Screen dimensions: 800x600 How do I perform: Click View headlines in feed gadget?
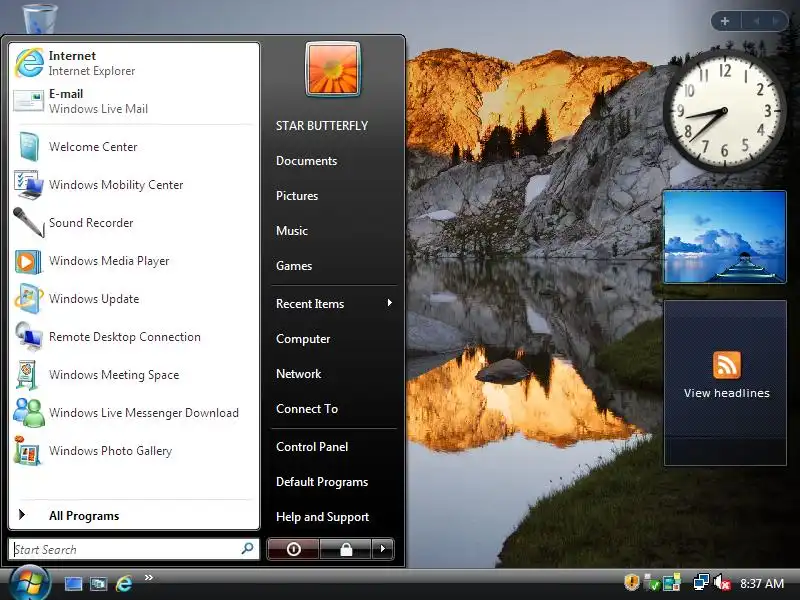click(727, 393)
